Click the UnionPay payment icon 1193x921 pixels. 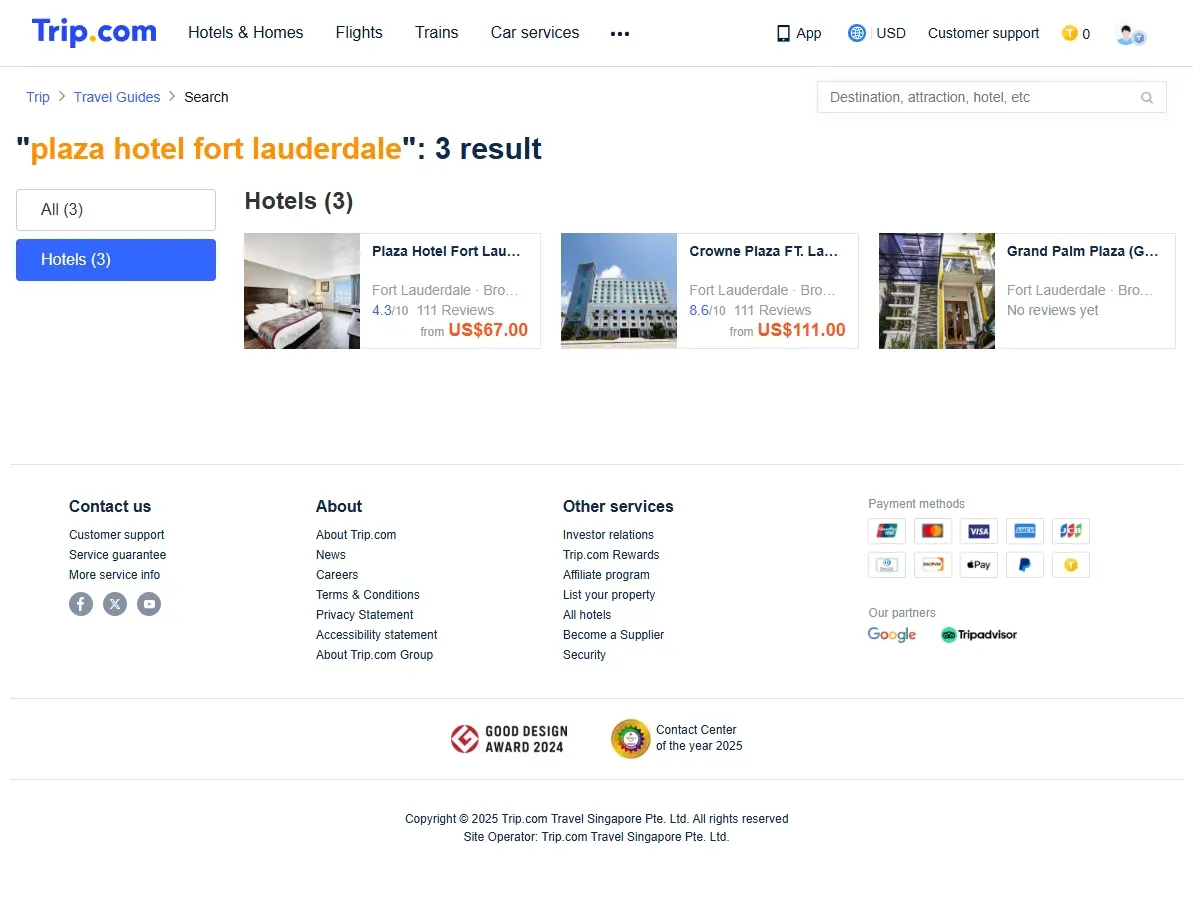point(887,531)
